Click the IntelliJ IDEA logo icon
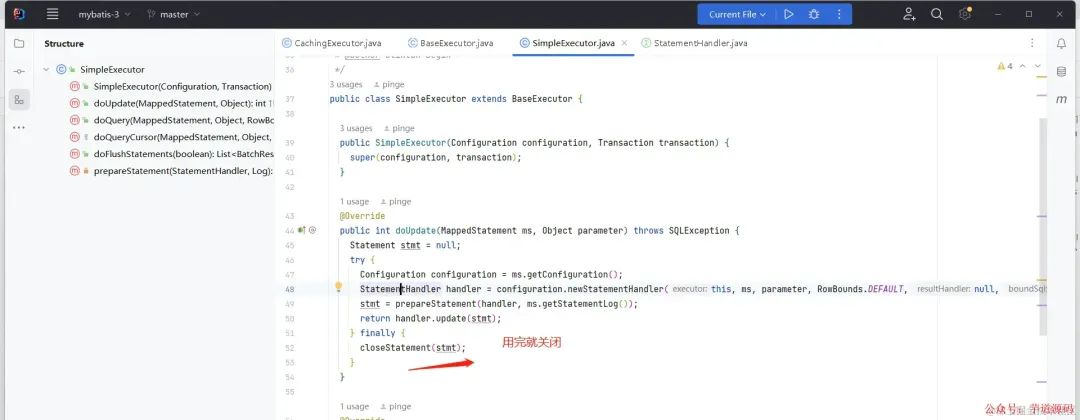The image size is (1080, 420). click(x=19, y=14)
